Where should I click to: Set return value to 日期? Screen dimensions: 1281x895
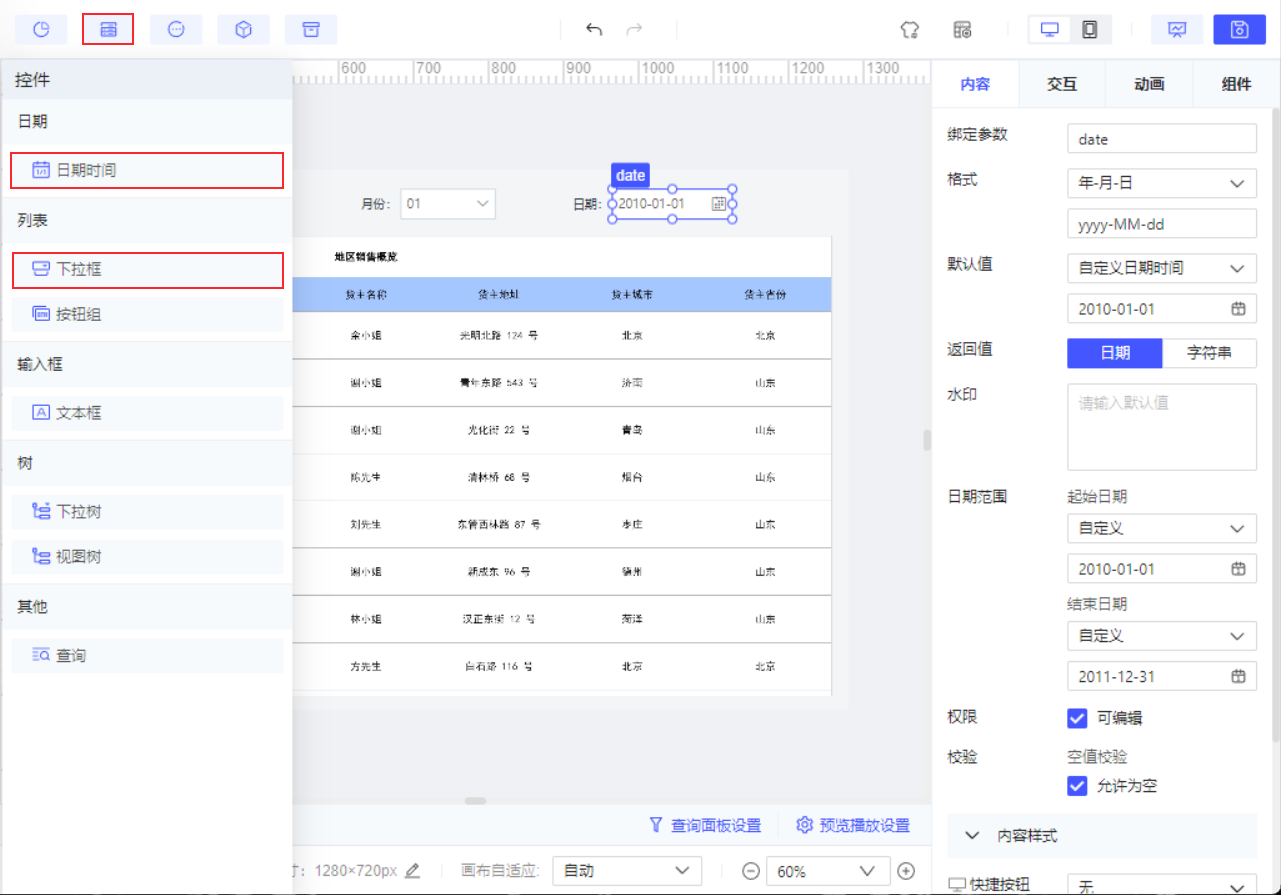coord(1115,354)
